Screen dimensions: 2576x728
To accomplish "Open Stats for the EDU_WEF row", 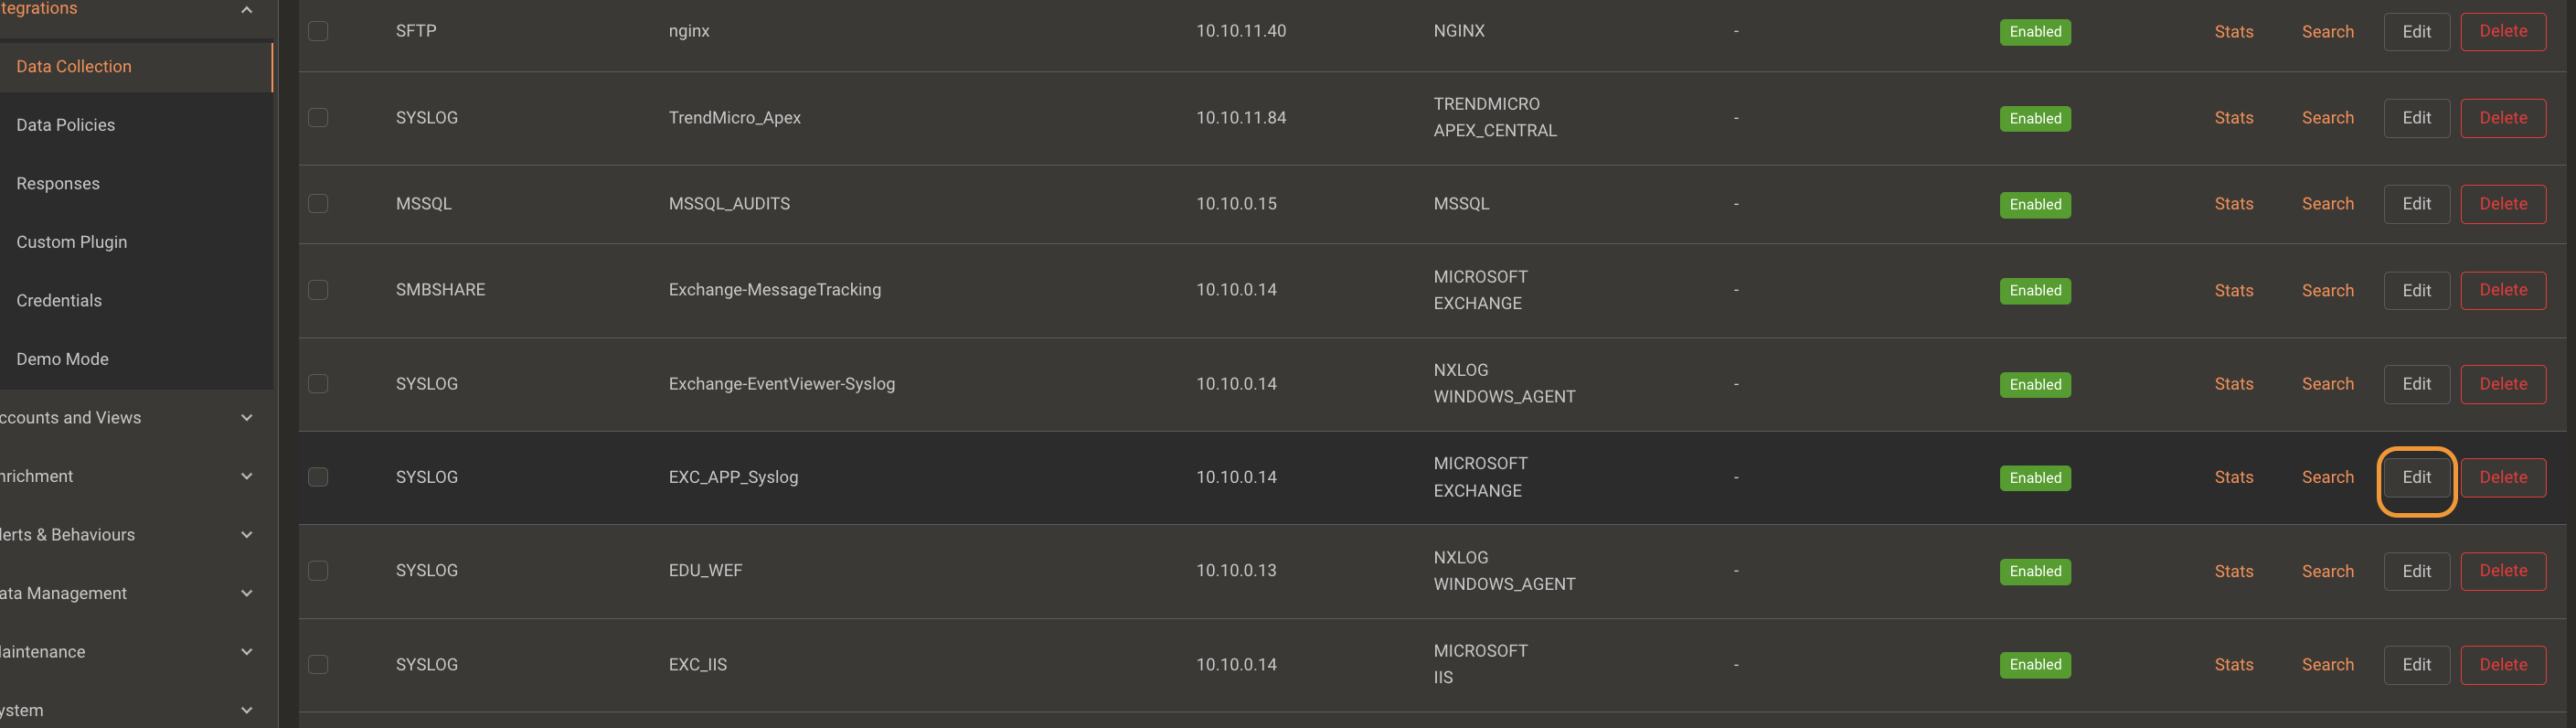I will pyautogui.click(x=2233, y=571).
